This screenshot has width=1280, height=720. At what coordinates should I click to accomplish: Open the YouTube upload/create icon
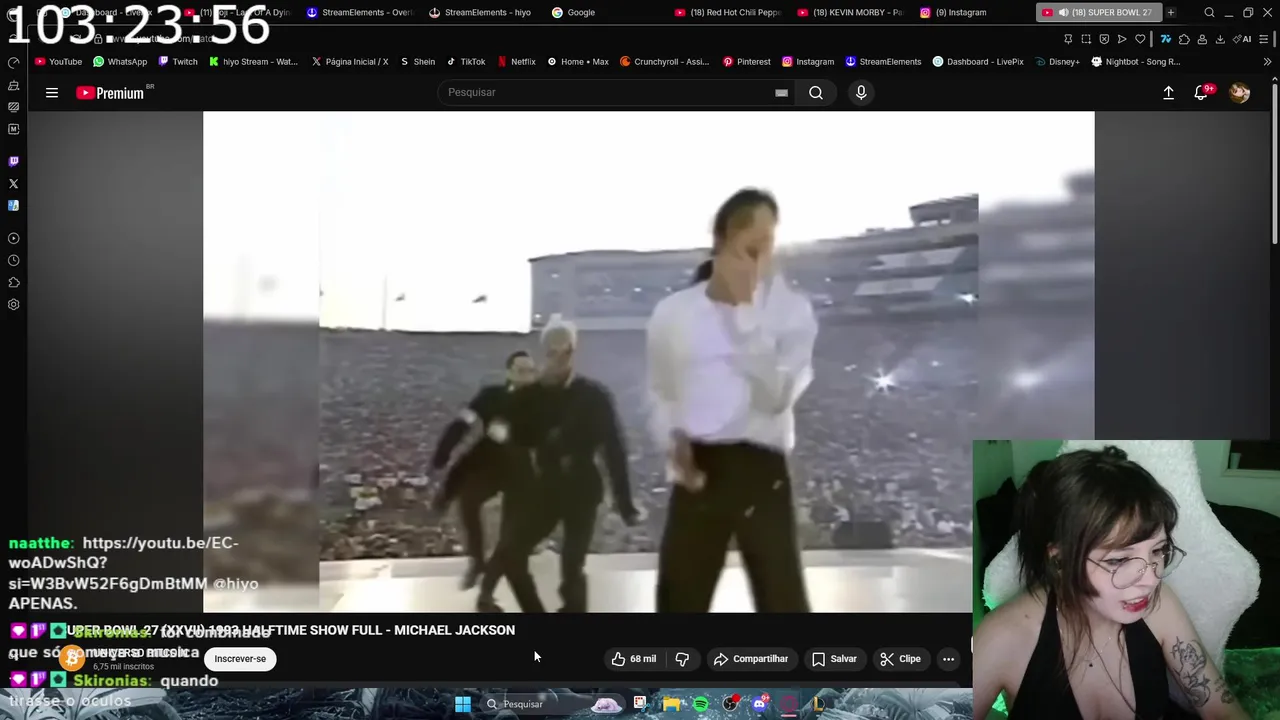coord(1168,93)
